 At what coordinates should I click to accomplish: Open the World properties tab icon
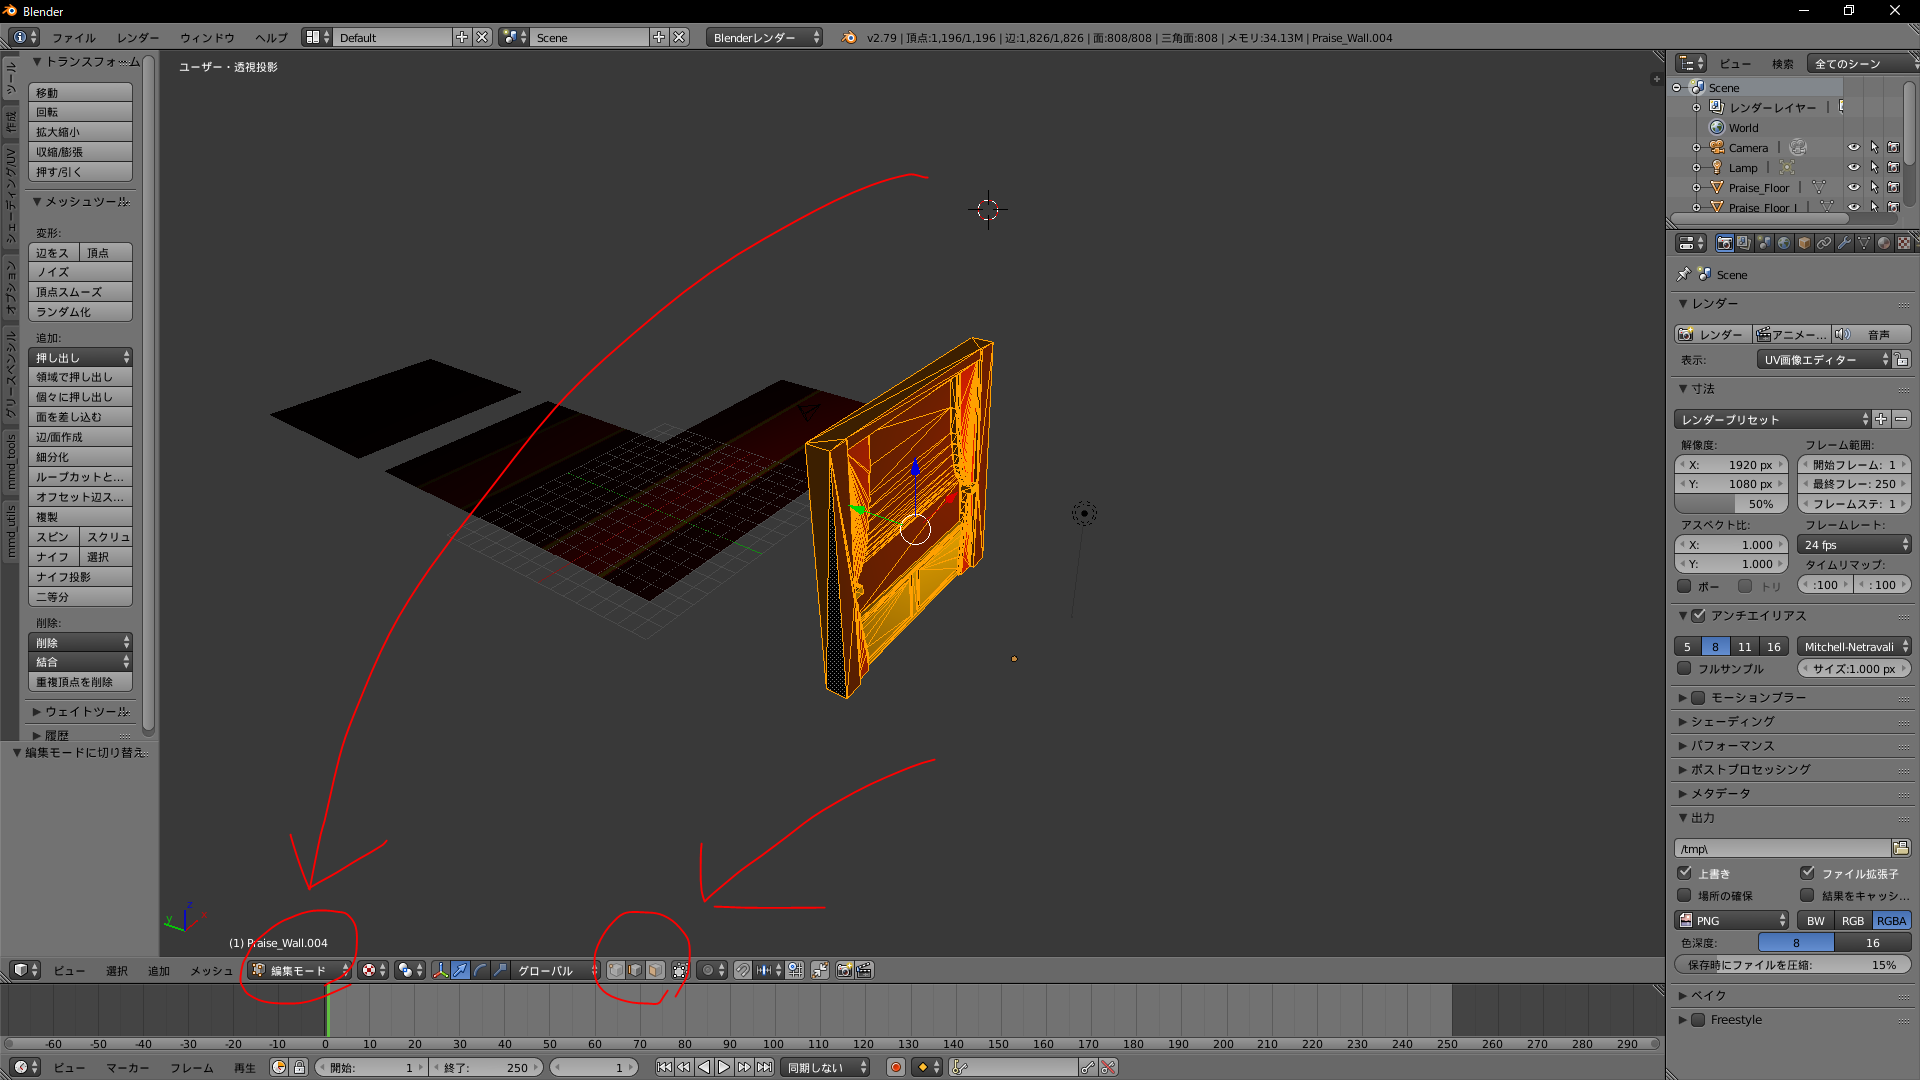(x=1784, y=243)
